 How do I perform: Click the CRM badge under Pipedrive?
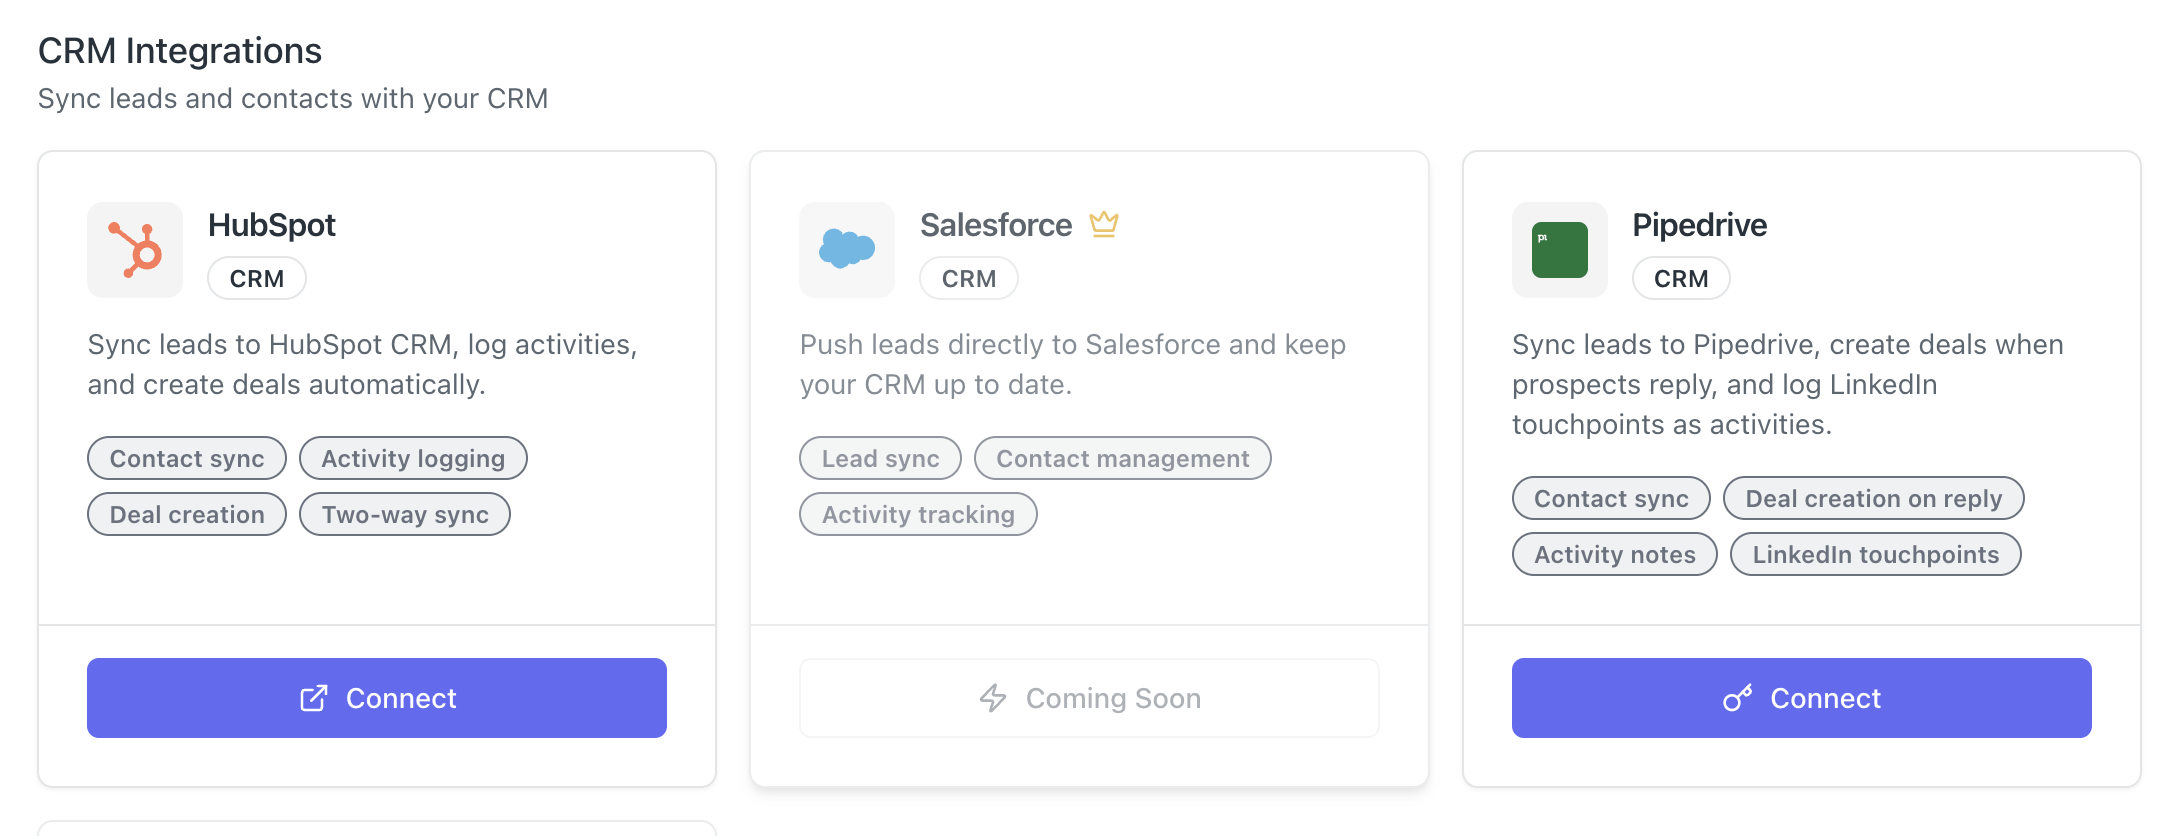(1681, 279)
